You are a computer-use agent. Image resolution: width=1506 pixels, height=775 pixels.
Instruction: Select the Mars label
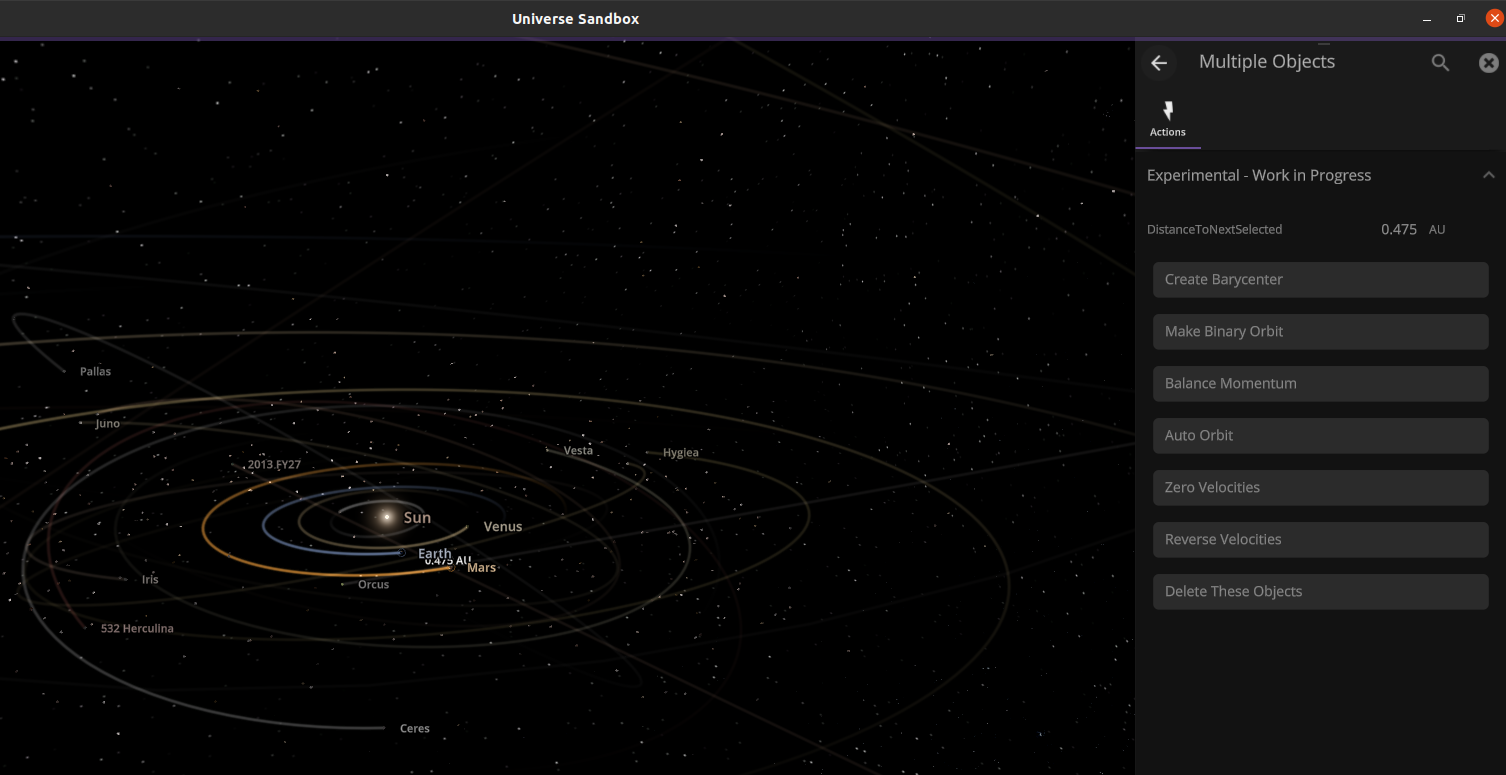[482, 568]
